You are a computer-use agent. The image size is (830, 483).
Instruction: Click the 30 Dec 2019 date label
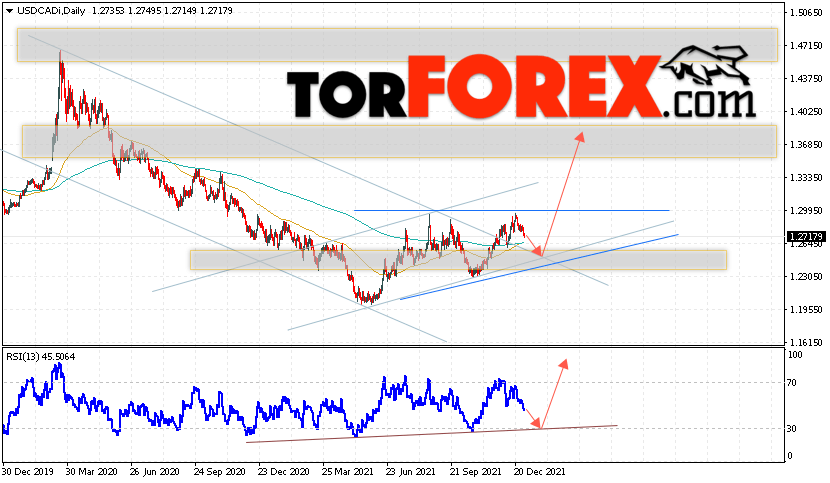[28, 471]
